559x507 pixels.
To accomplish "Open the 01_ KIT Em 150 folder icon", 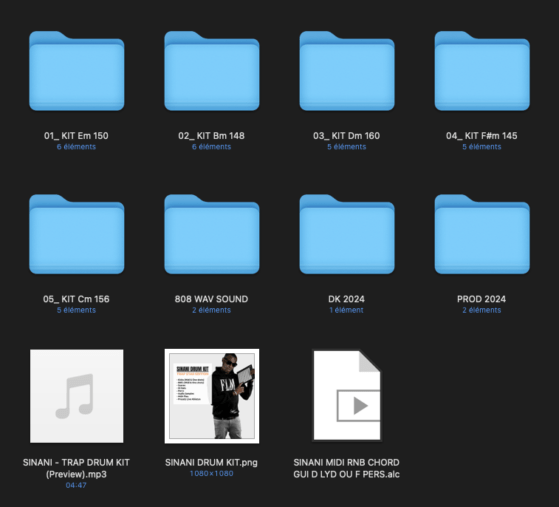I will click(77, 71).
